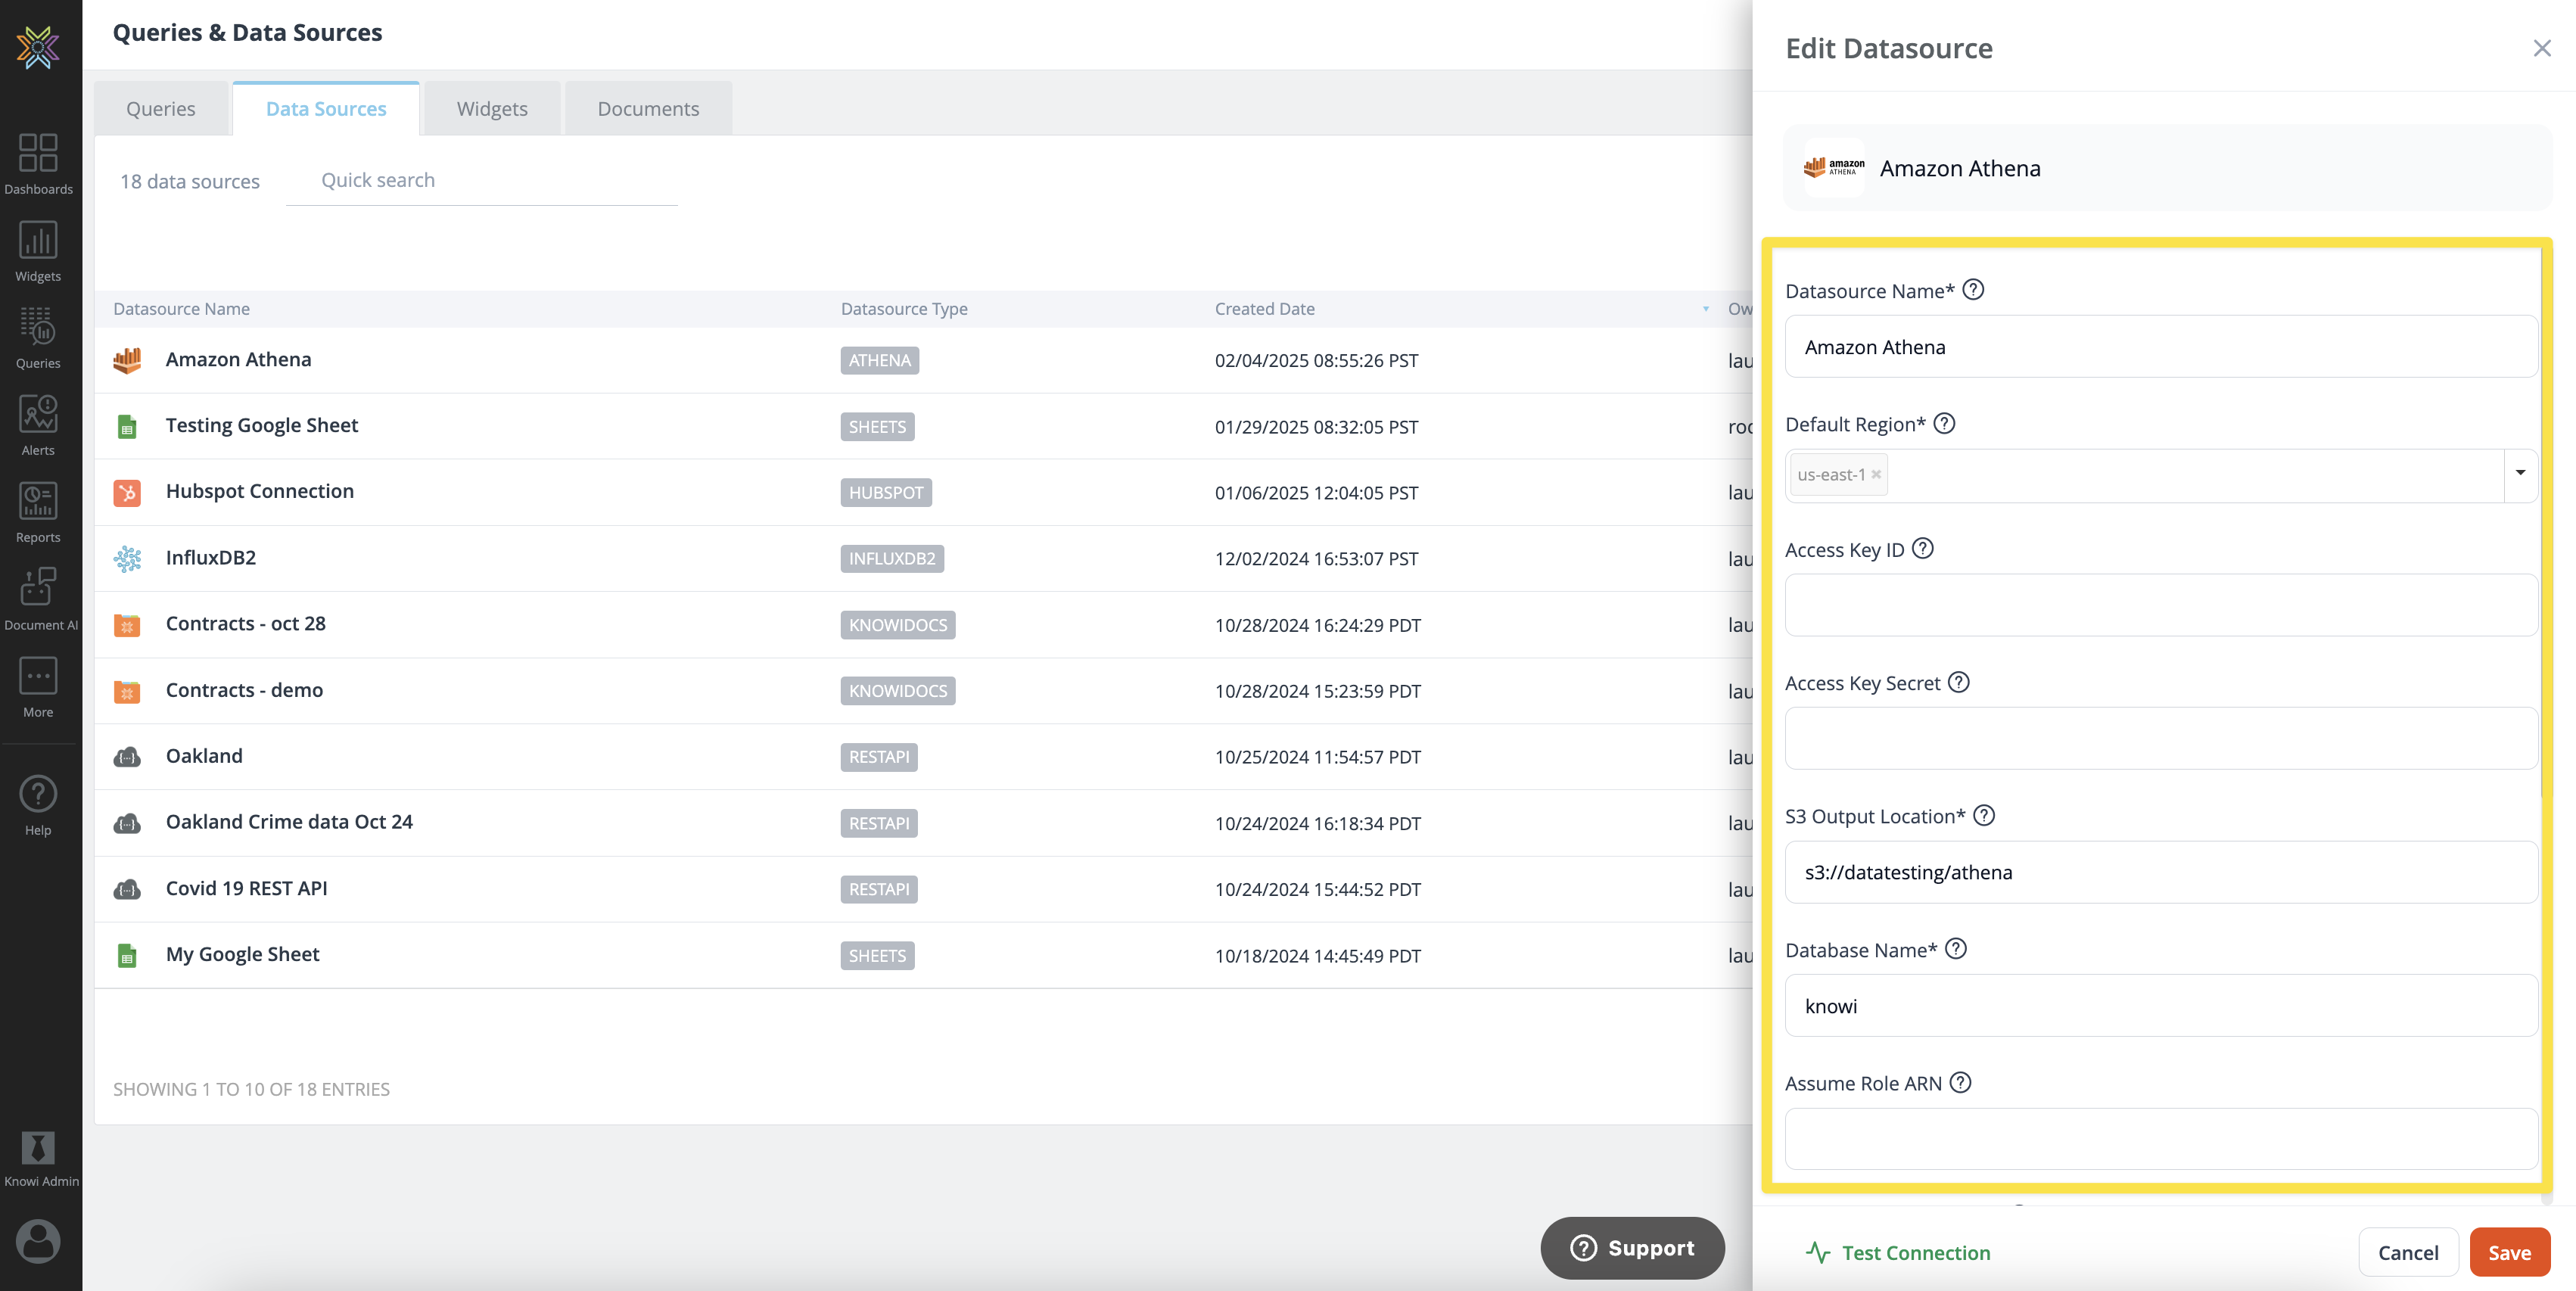The image size is (2576, 1291).
Task: Open Dashboards from the sidebar
Action: point(38,163)
